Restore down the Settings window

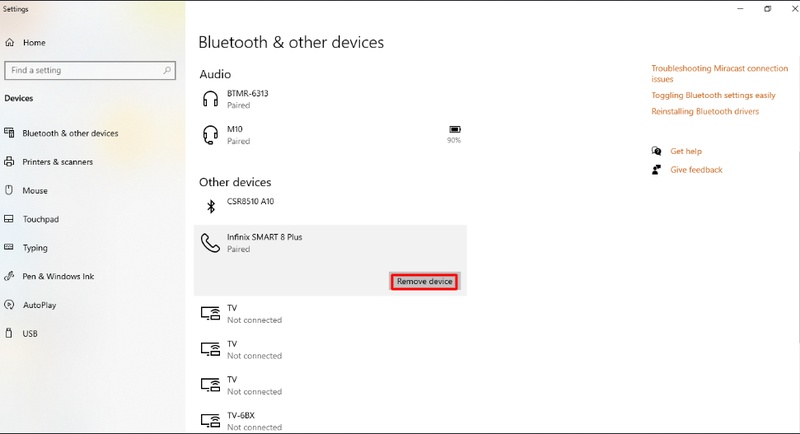(767, 9)
